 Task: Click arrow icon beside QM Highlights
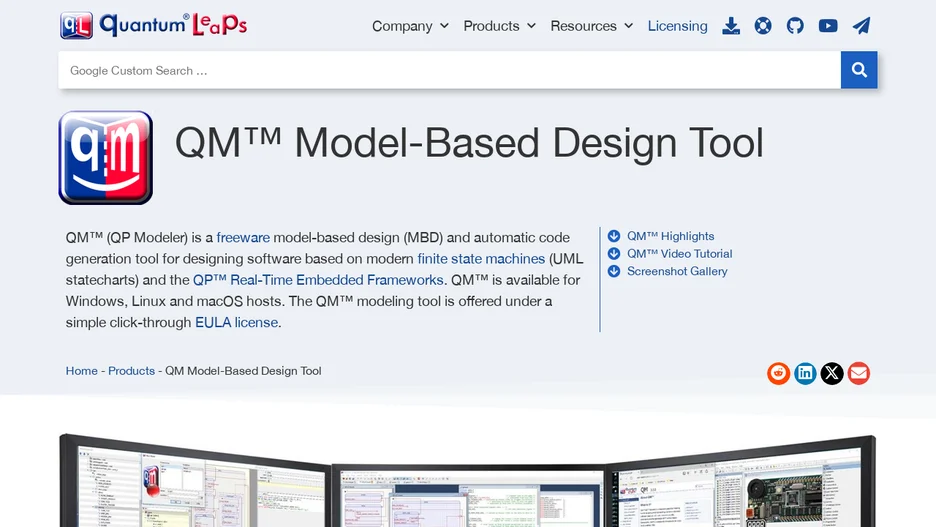[614, 236]
